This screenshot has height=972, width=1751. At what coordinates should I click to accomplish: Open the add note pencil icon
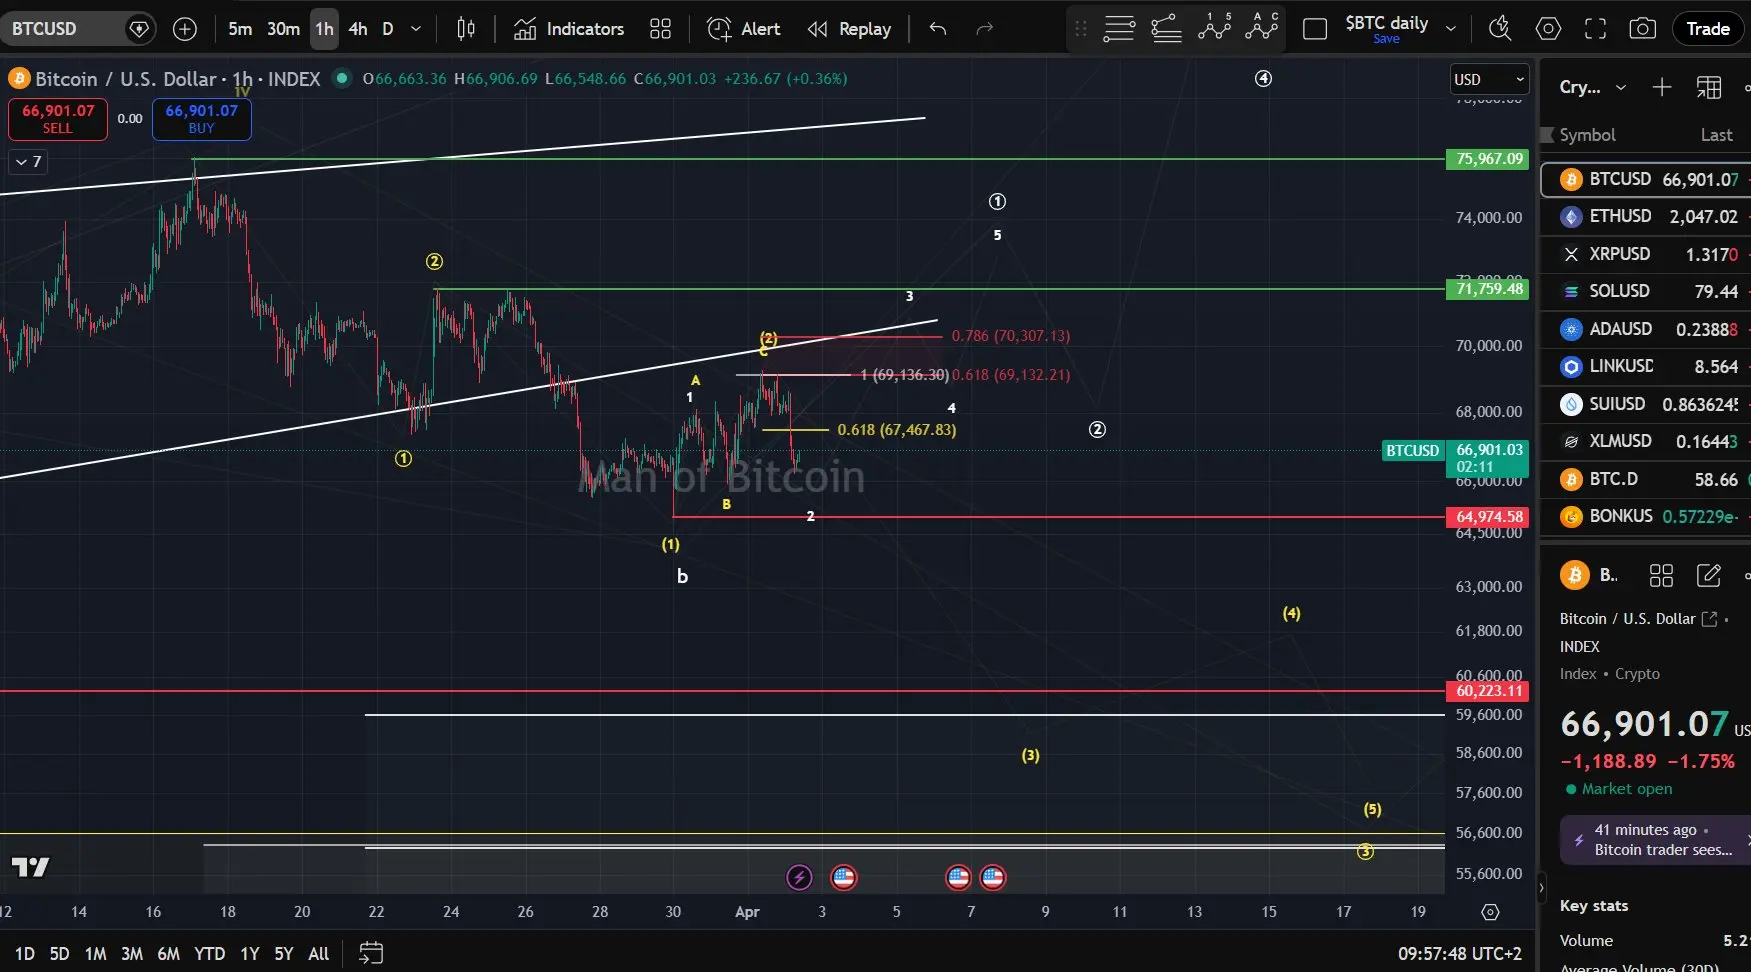point(1709,575)
